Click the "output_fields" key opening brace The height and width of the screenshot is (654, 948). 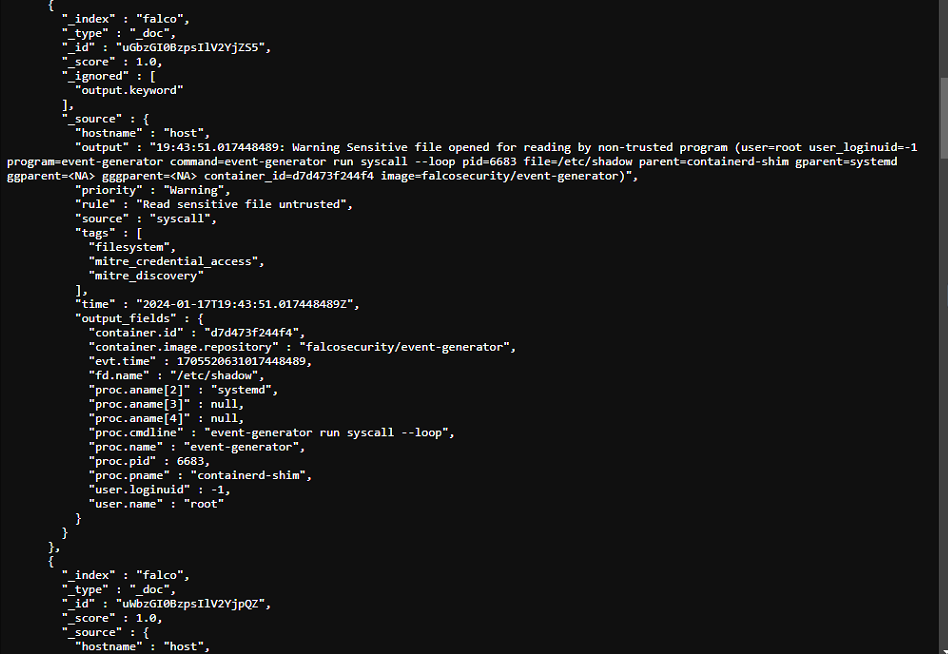click(x=201, y=319)
